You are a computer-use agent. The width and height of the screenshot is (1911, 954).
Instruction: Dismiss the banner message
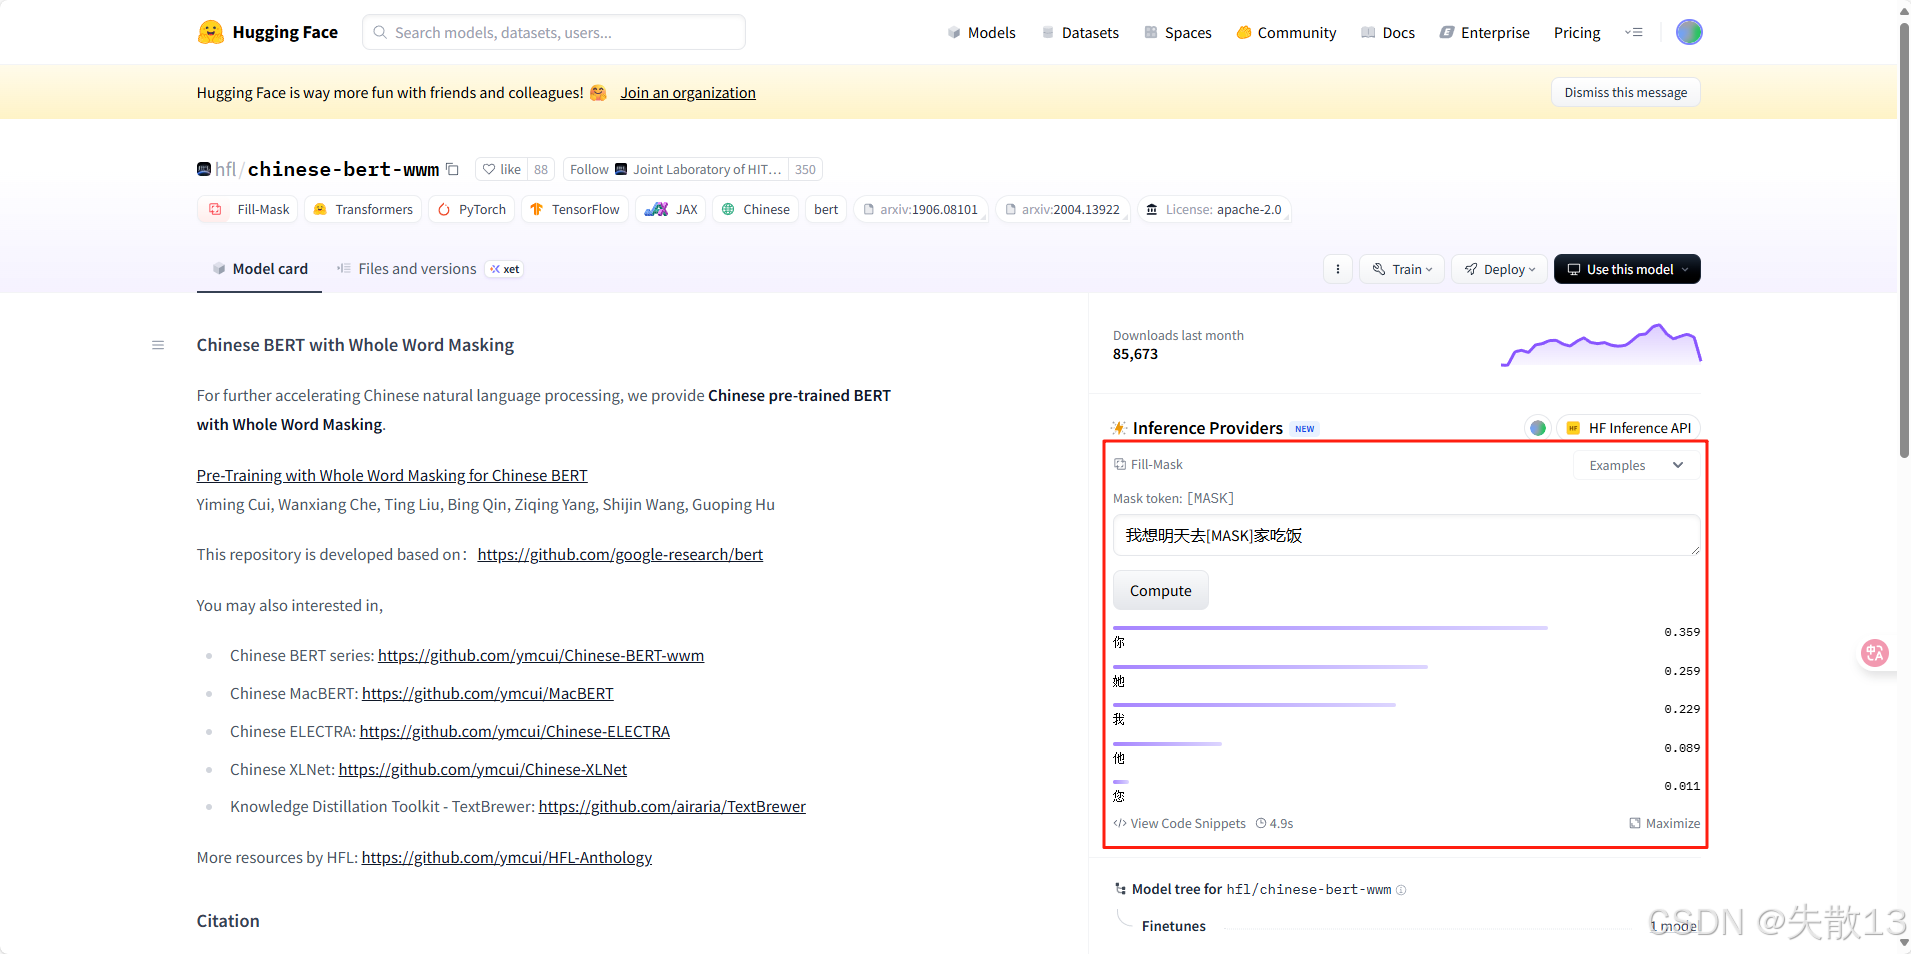click(1625, 92)
